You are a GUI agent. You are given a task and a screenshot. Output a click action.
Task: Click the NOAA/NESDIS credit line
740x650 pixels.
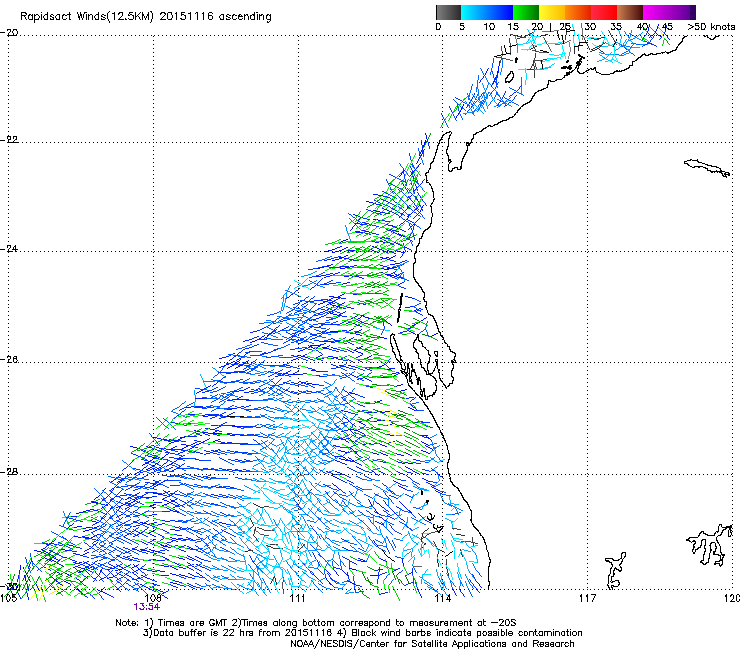click(x=432, y=644)
